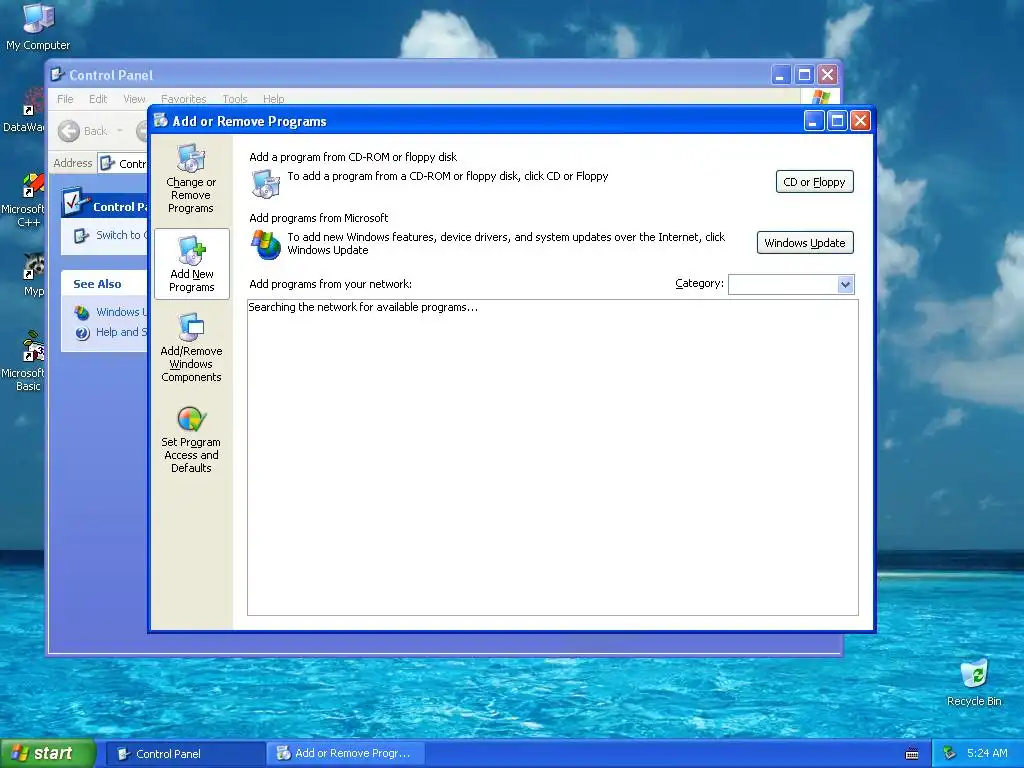Expand the Category dropdown list
Screen dimensions: 1024x768
[x=845, y=284]
